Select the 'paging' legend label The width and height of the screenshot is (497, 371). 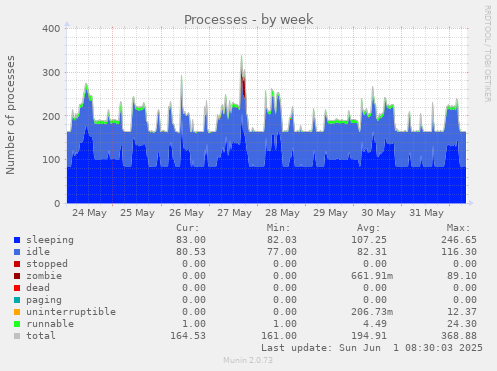coord(44,300)
